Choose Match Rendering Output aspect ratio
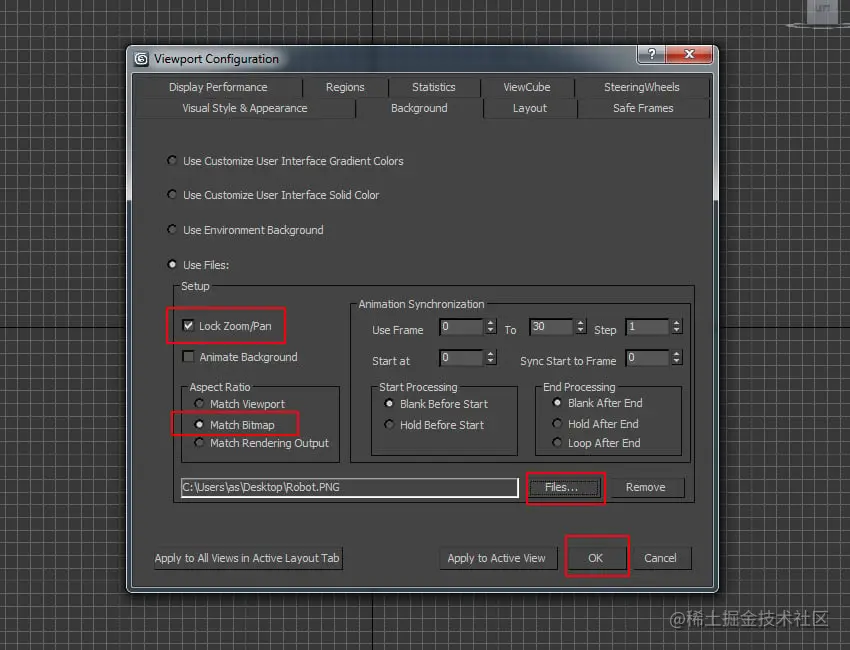Screen dimensions: 850x650 click(199, 443)
